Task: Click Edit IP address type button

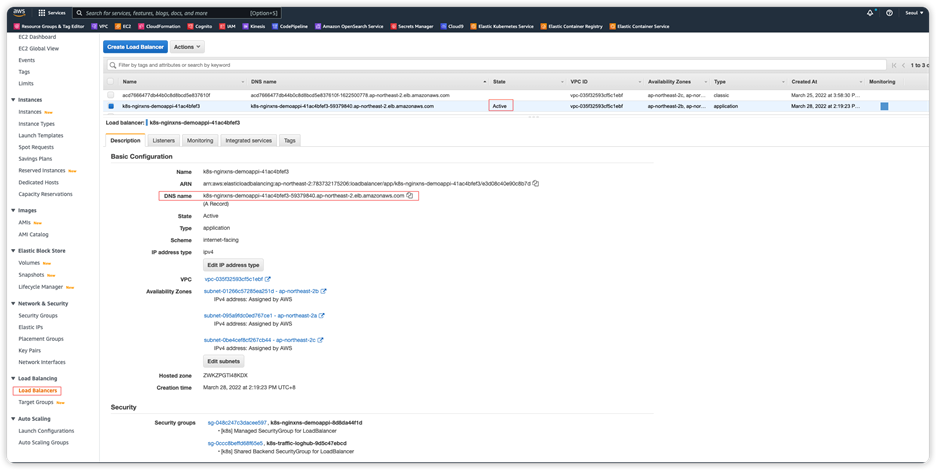Action: coord(233,265)
